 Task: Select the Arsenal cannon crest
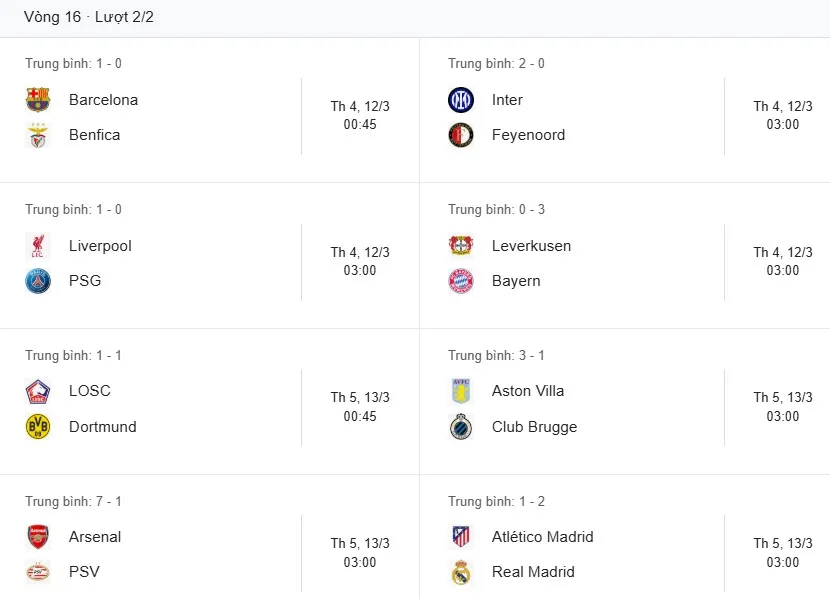38,537
